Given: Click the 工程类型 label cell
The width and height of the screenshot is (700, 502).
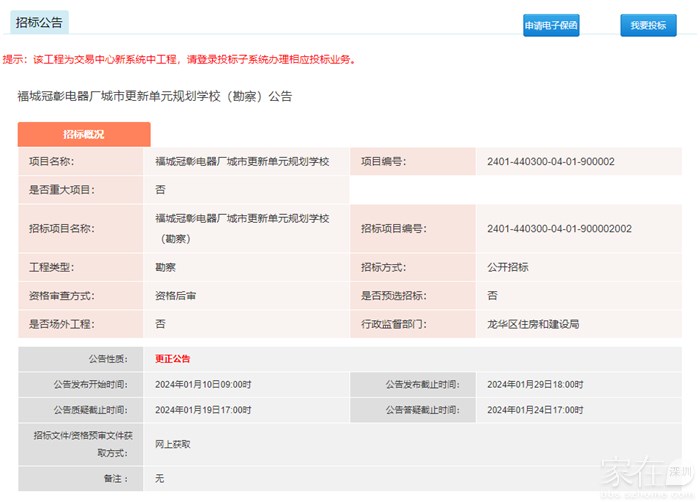Looking at the screenshot, I should [x=52, y=268].
